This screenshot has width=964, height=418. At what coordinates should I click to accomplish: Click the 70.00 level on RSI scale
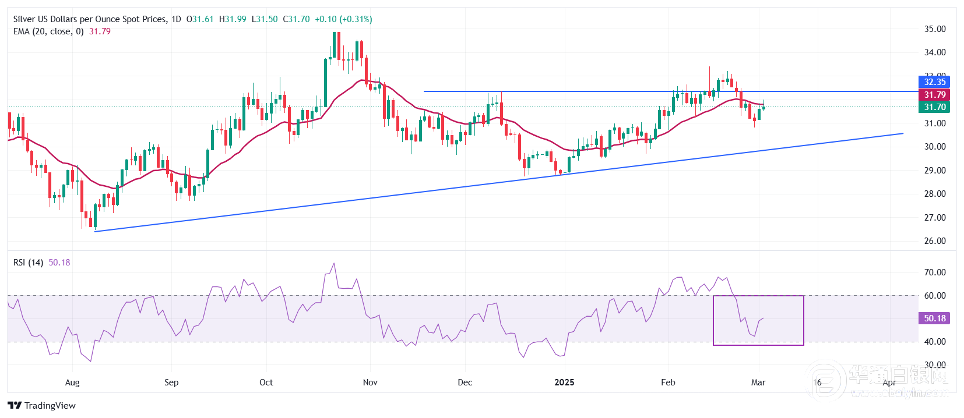934,272
